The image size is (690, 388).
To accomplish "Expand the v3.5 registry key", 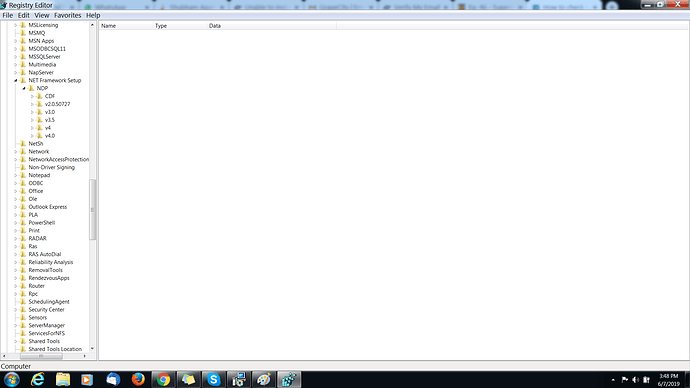I will click(32, 120).
